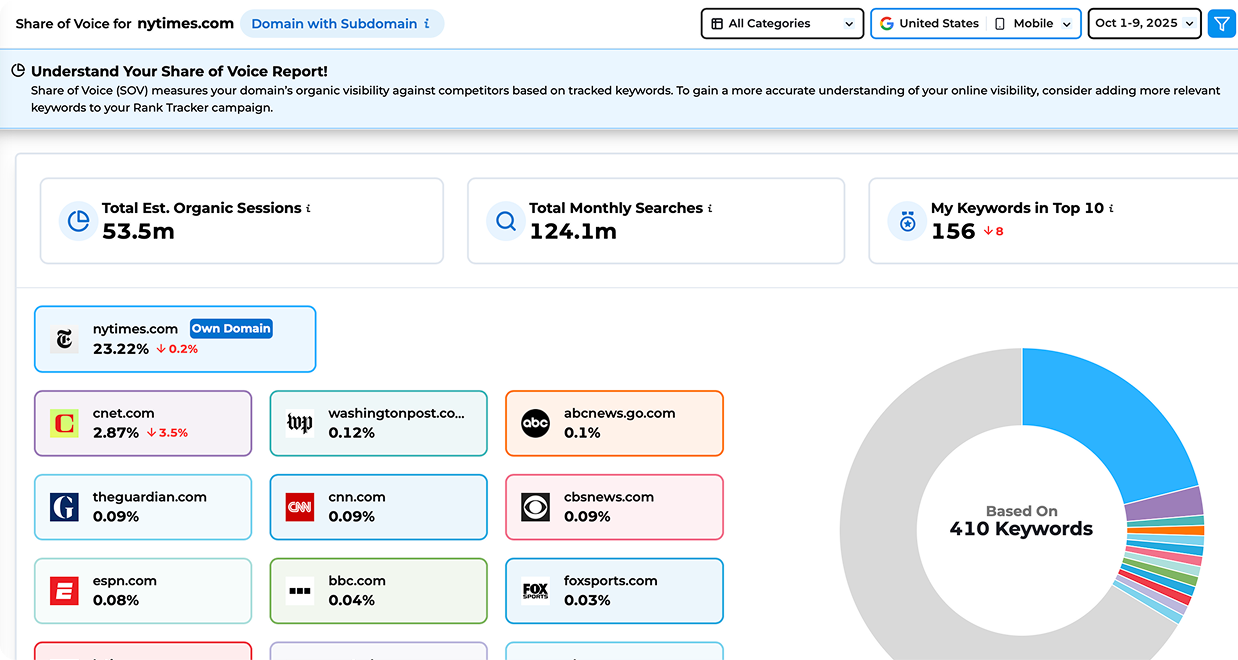The width and height of the screenshot is (1238, 660).
Task: Click the abcnews.go.com competitor card
Action: [614, 423]
